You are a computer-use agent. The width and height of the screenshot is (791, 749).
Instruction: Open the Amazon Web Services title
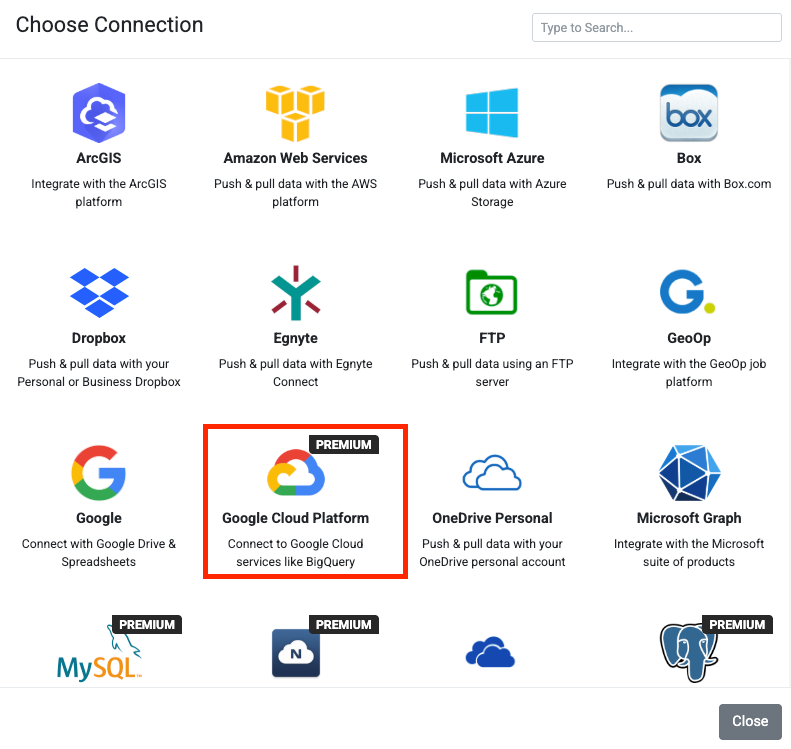pyautogui.click(x=296, y=158)
